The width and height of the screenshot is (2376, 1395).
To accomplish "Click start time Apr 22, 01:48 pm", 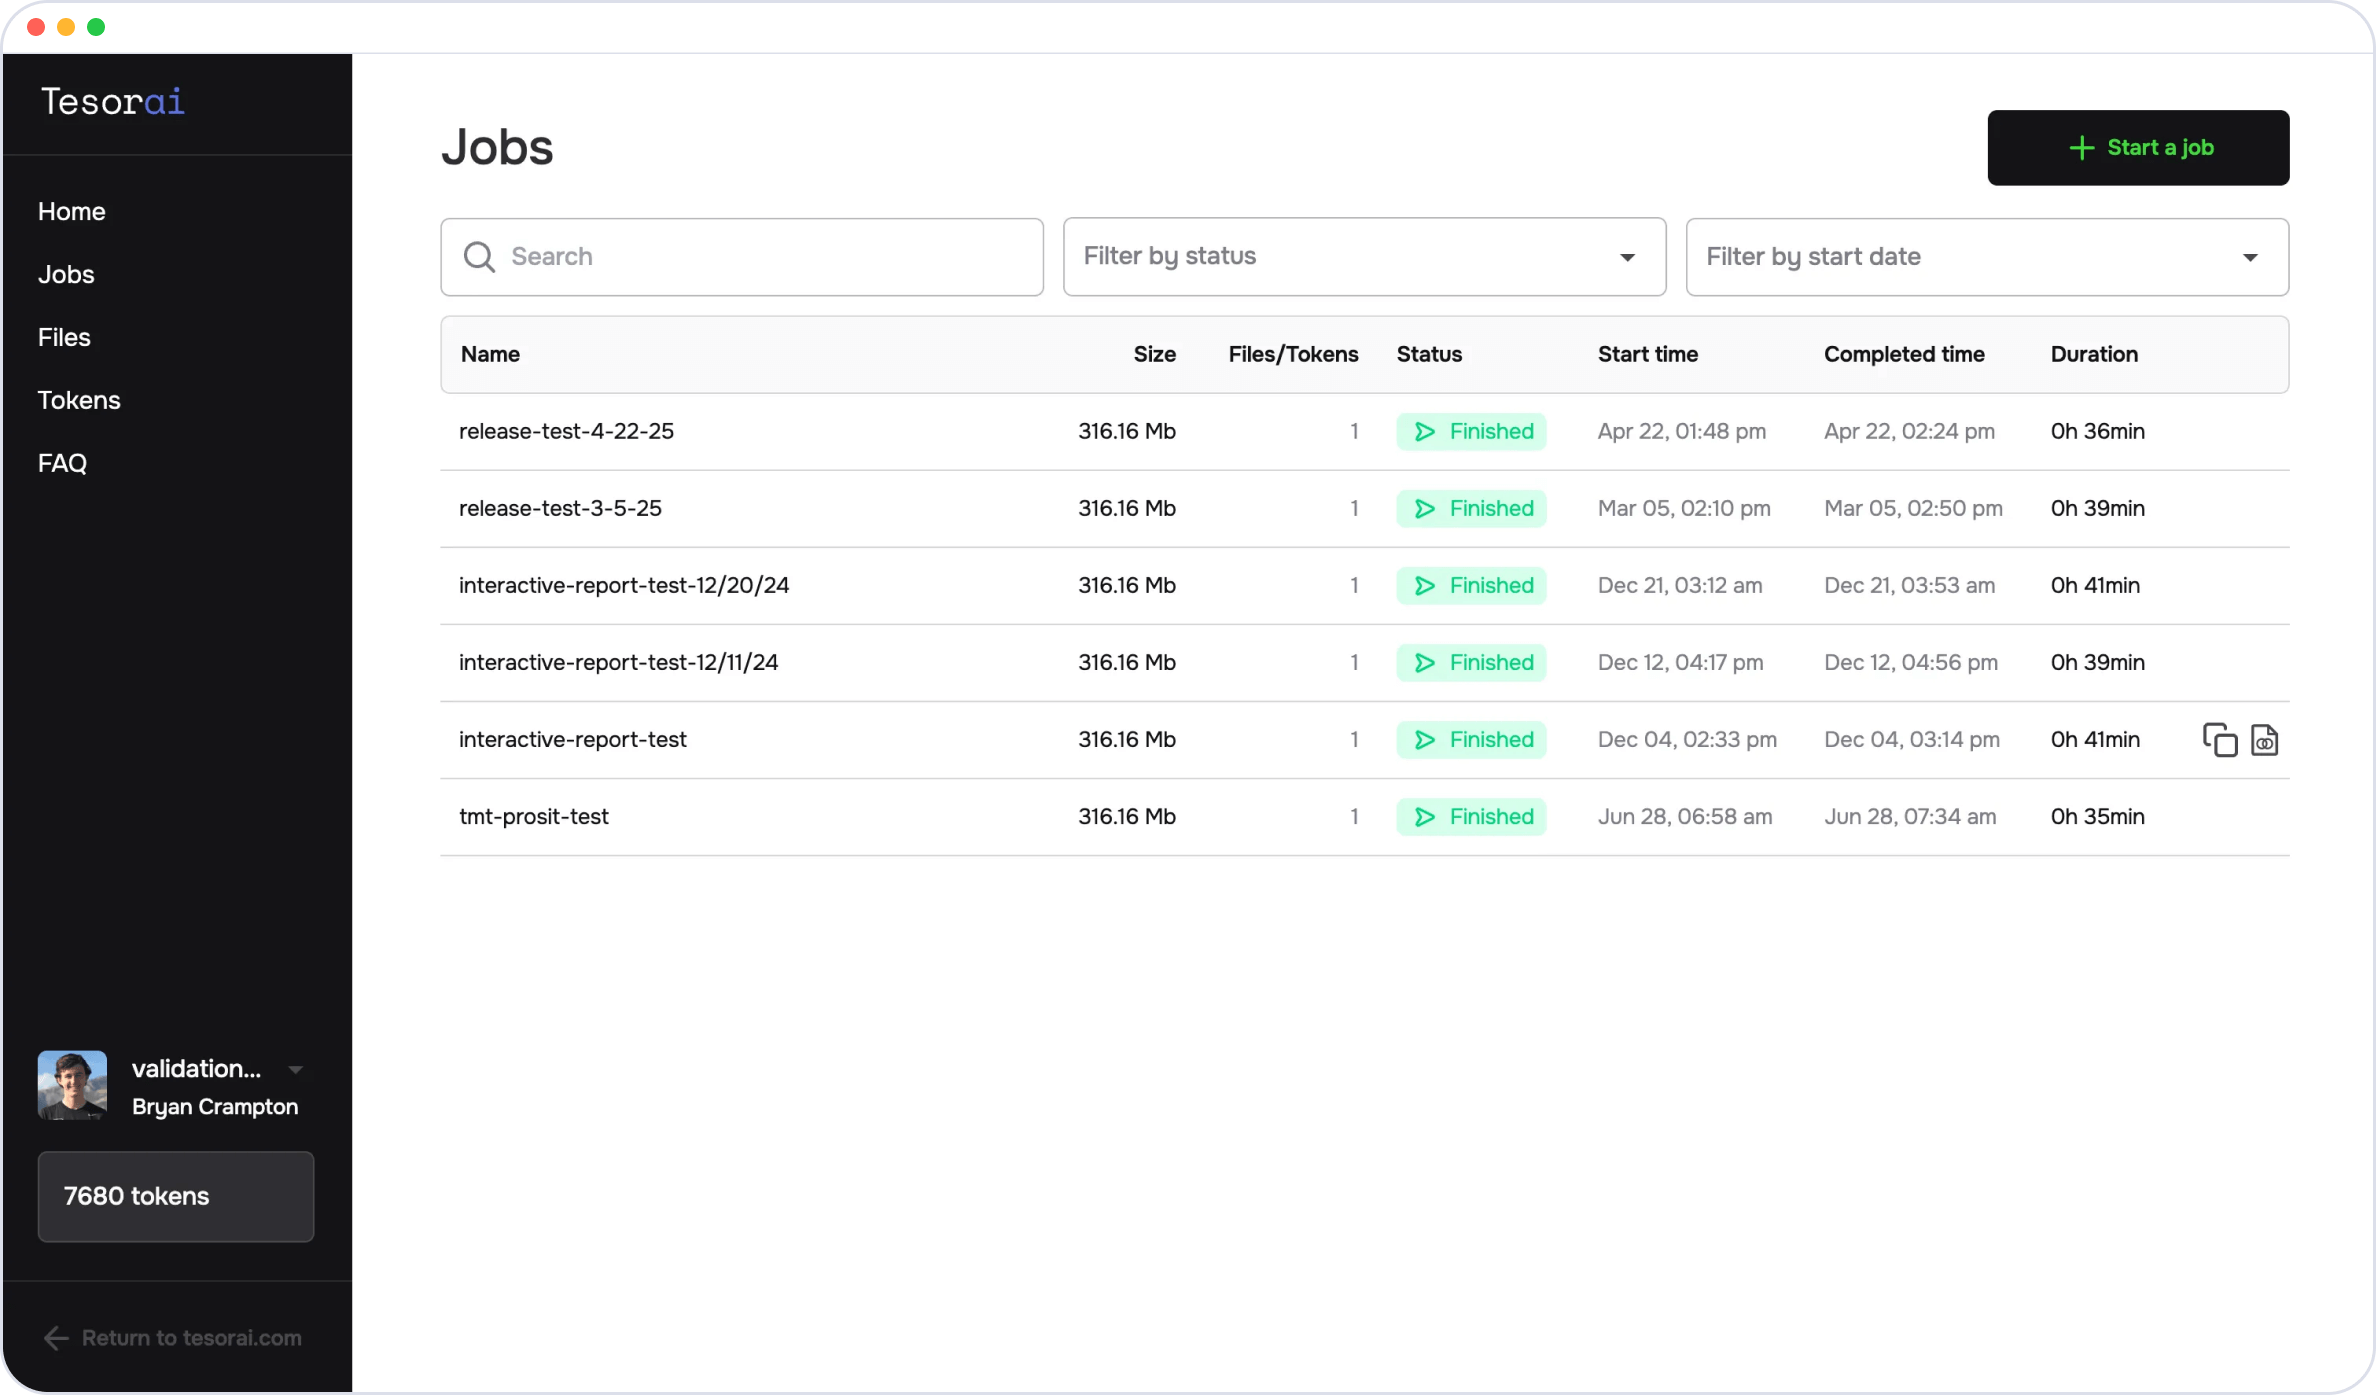I will coord(1682,432).
